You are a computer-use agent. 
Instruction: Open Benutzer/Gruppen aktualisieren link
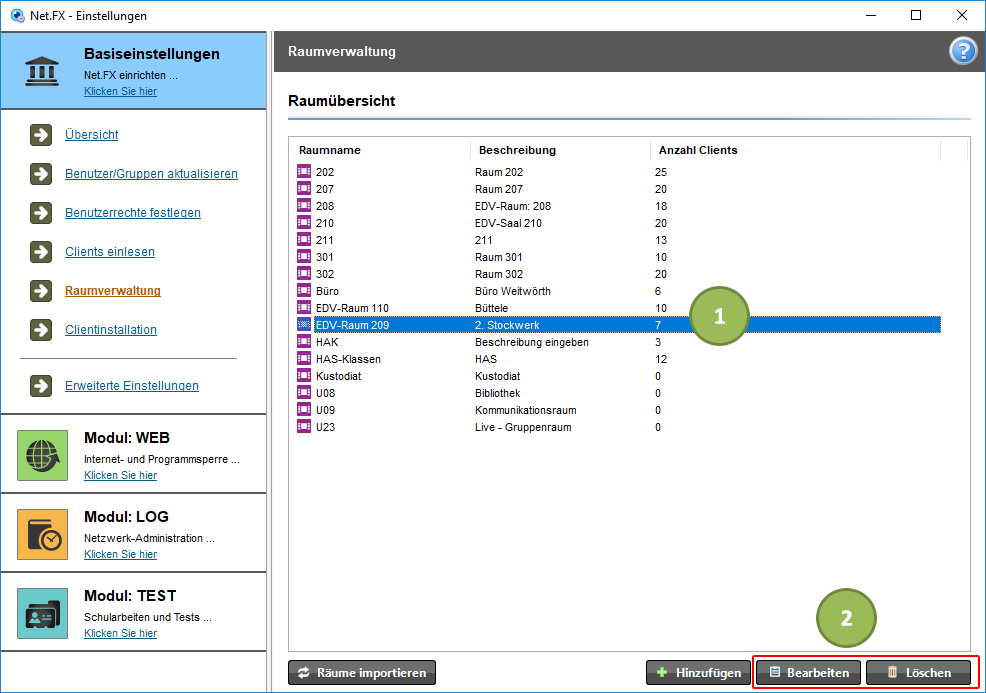click(152, 174)
